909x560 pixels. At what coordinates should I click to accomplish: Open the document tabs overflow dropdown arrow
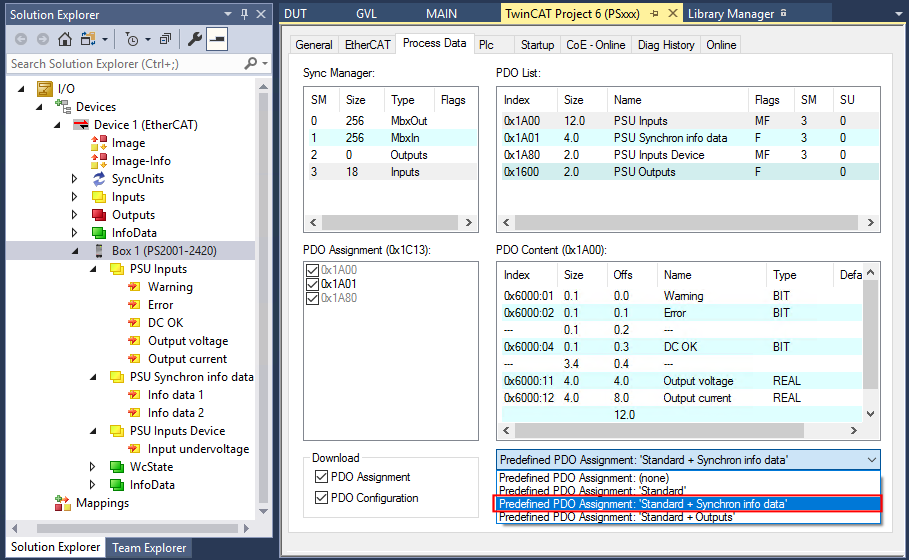[898, 14]
